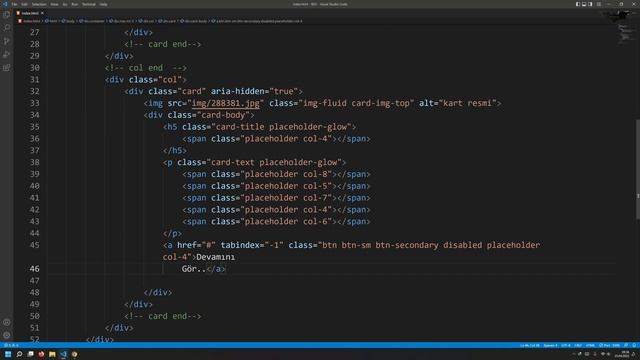Screen dimensions: 640x360
Task: Open the Run menu
Action: 75,4
